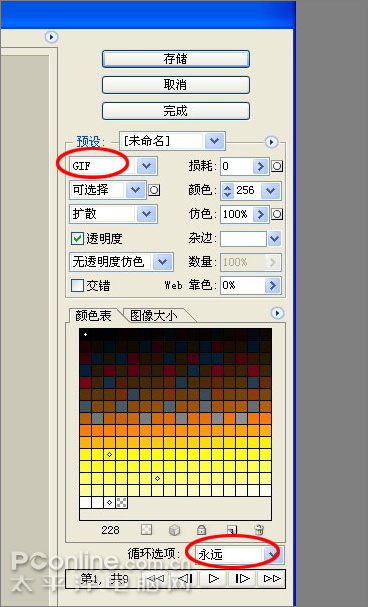Open the 损耗 lossy slider arrow
Screen dimensions: 368x607
coord(261,166)
